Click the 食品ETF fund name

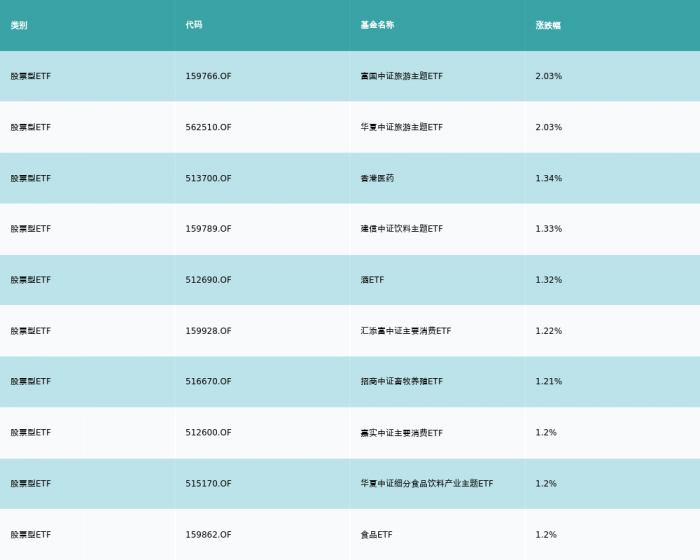376,535
